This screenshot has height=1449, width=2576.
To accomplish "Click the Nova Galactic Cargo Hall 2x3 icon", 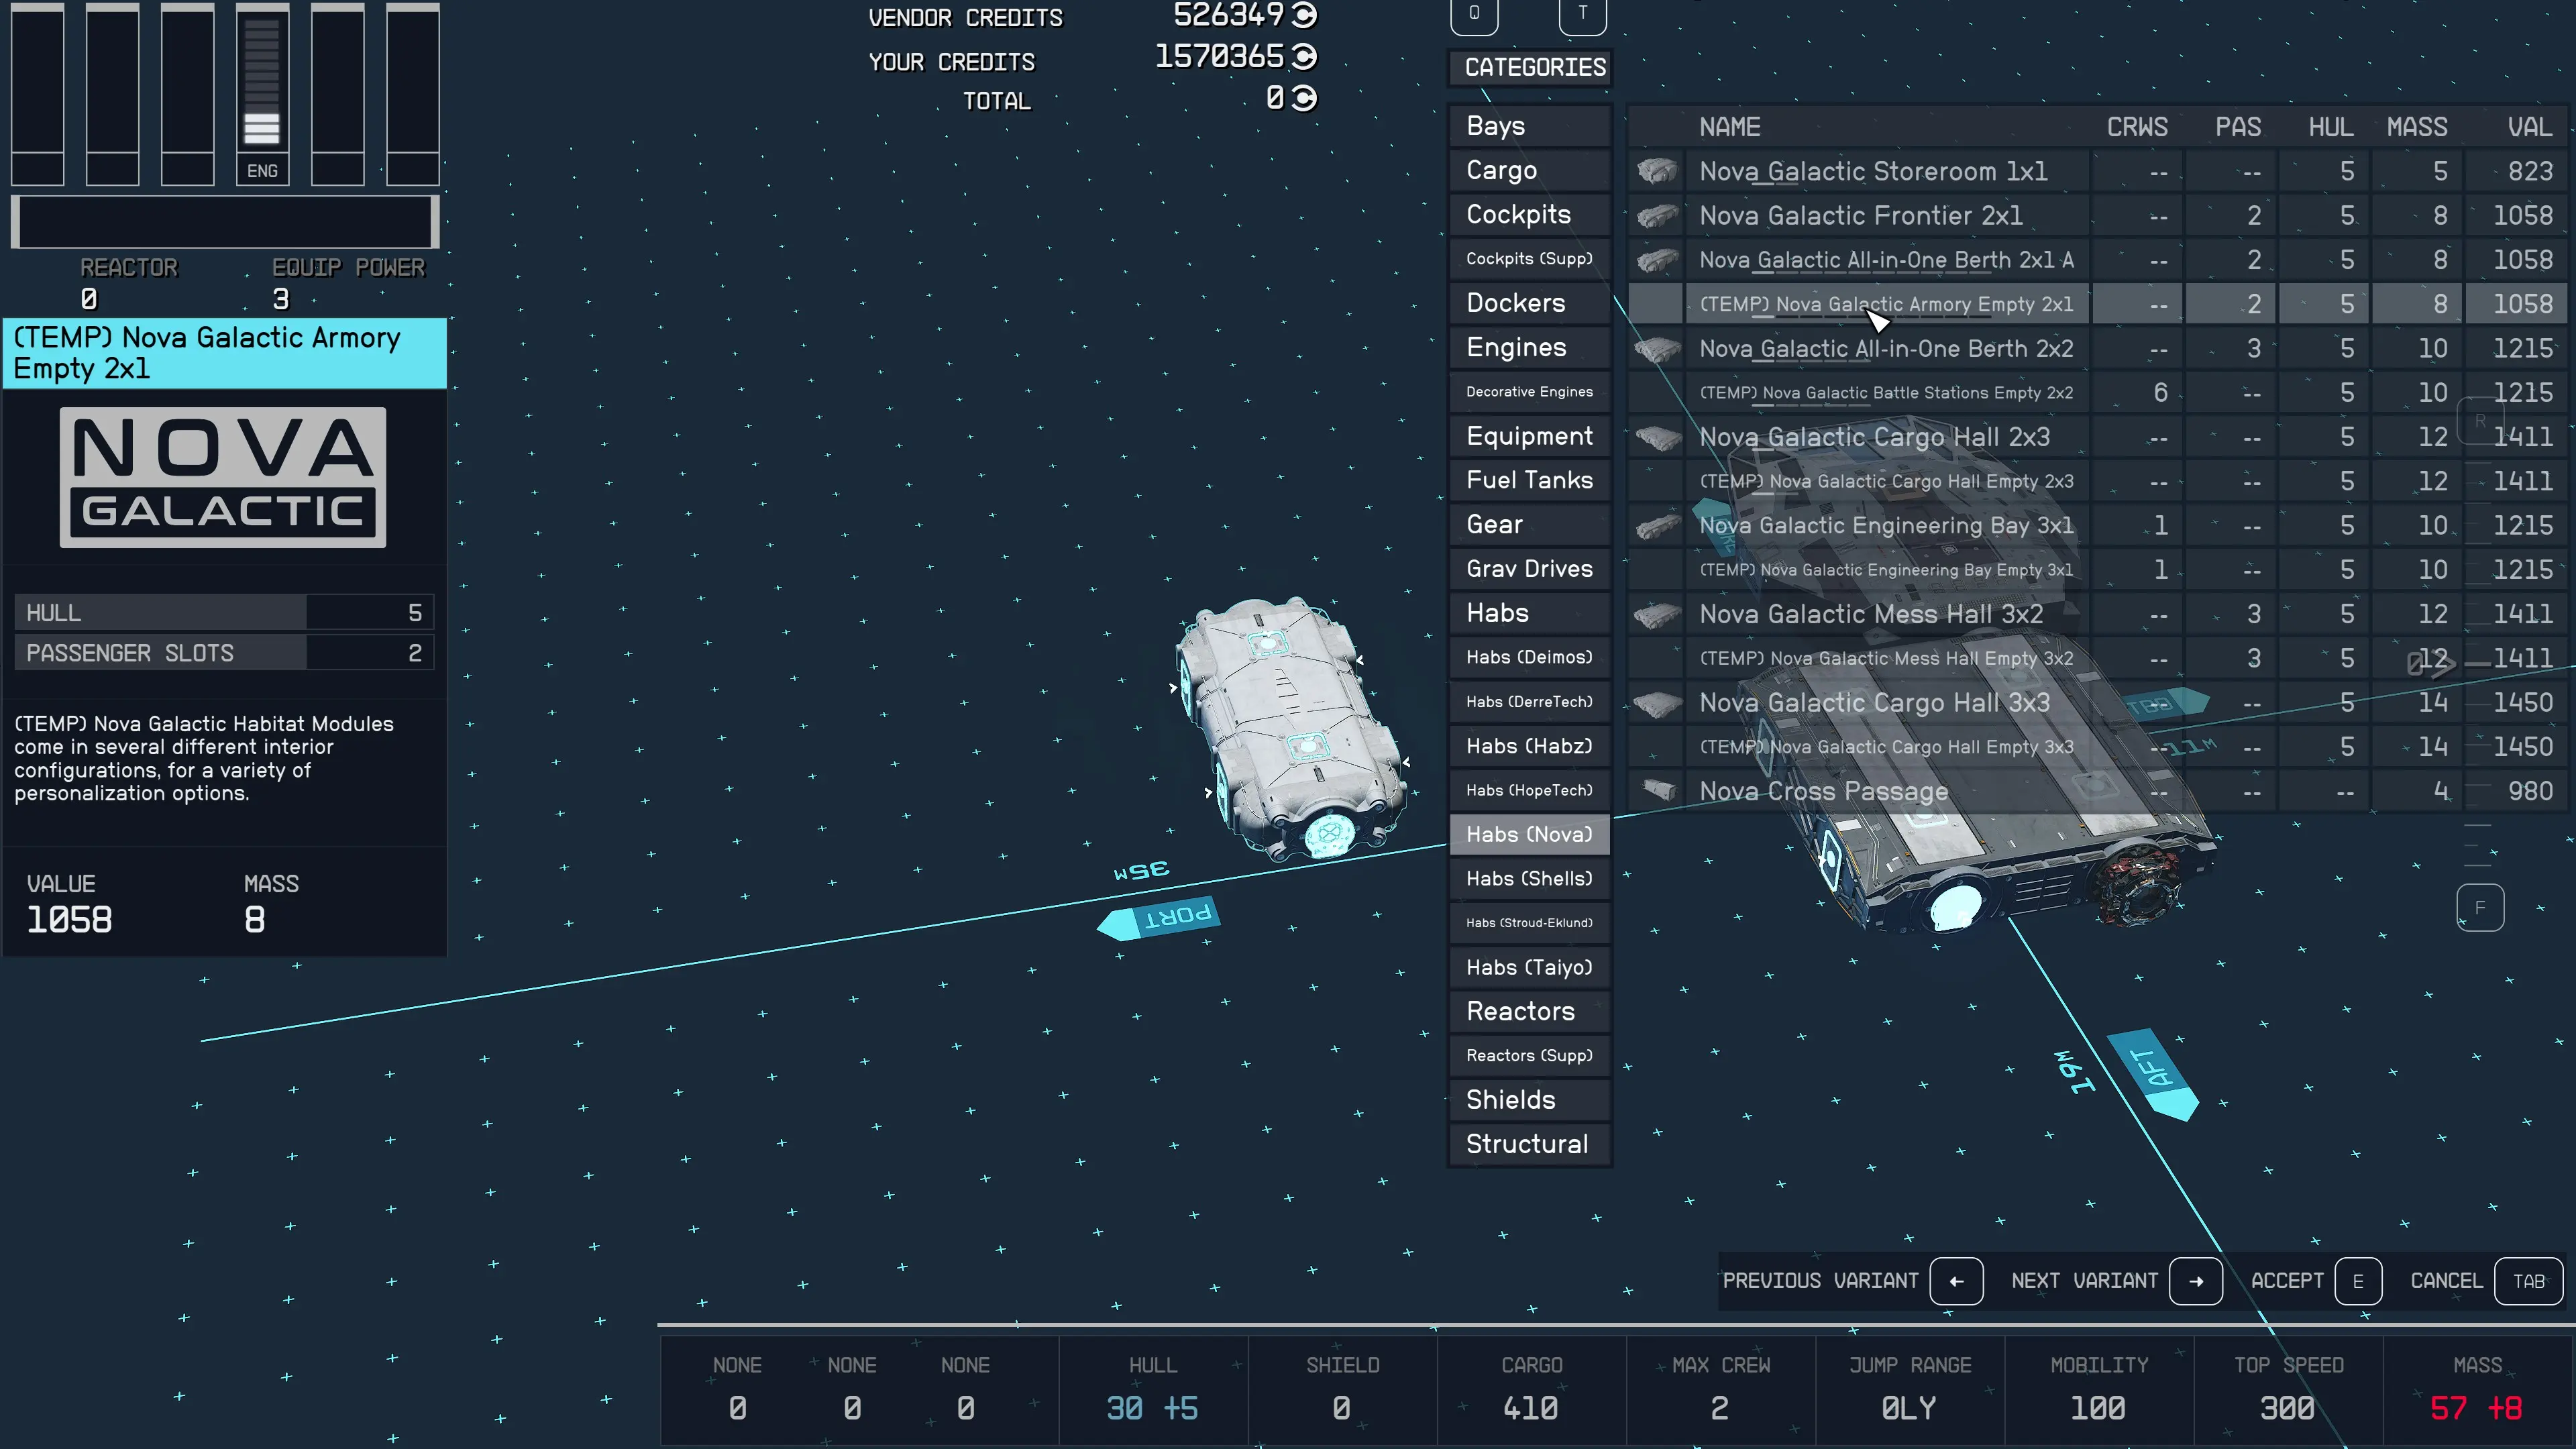I will [1657, 437].
